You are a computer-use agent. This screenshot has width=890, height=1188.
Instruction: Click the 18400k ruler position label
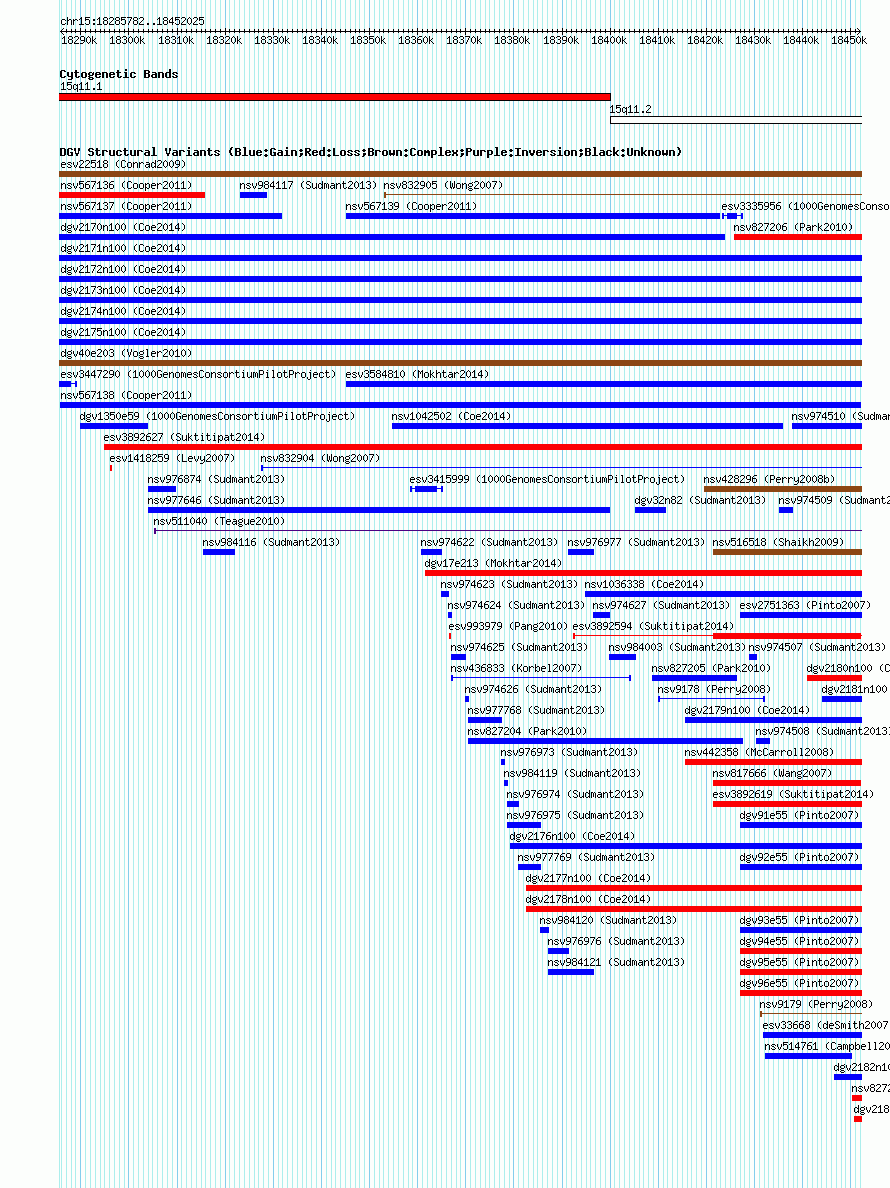coord(609,41)
